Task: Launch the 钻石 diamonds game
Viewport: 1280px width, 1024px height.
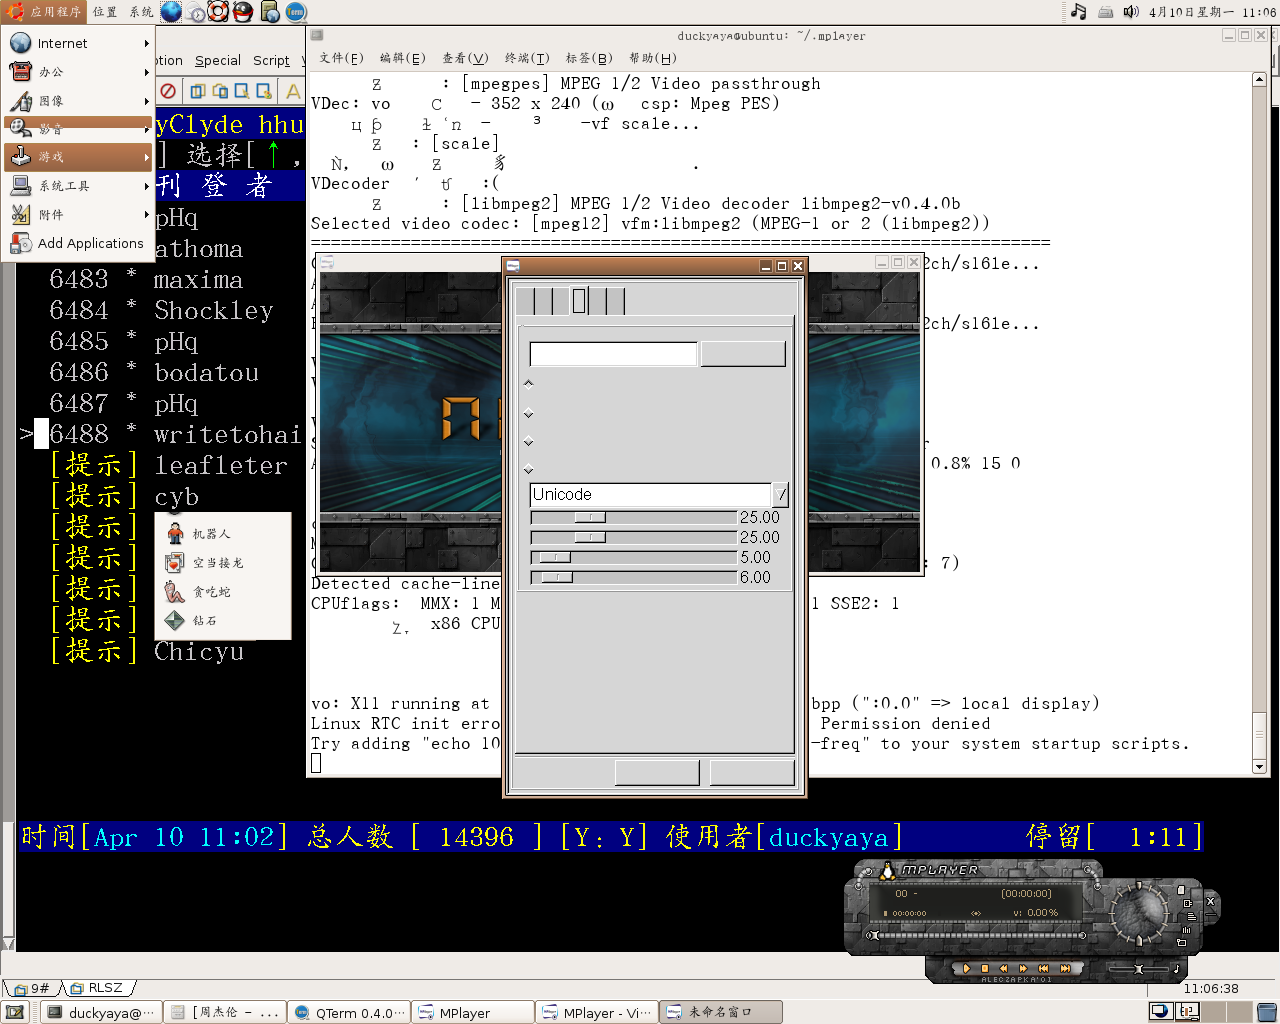Action: [x=223, y=621]
